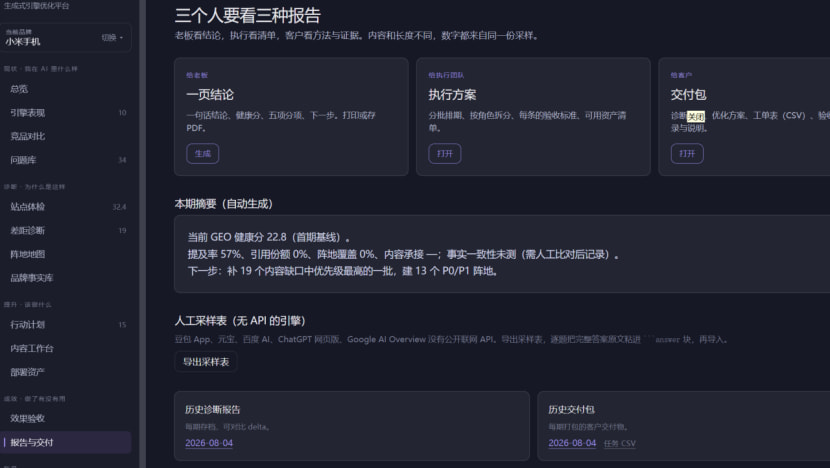Open the 任务 CSV link
Image resolution: width=830 pixels, height=468 pixels.
click(619, 444)
